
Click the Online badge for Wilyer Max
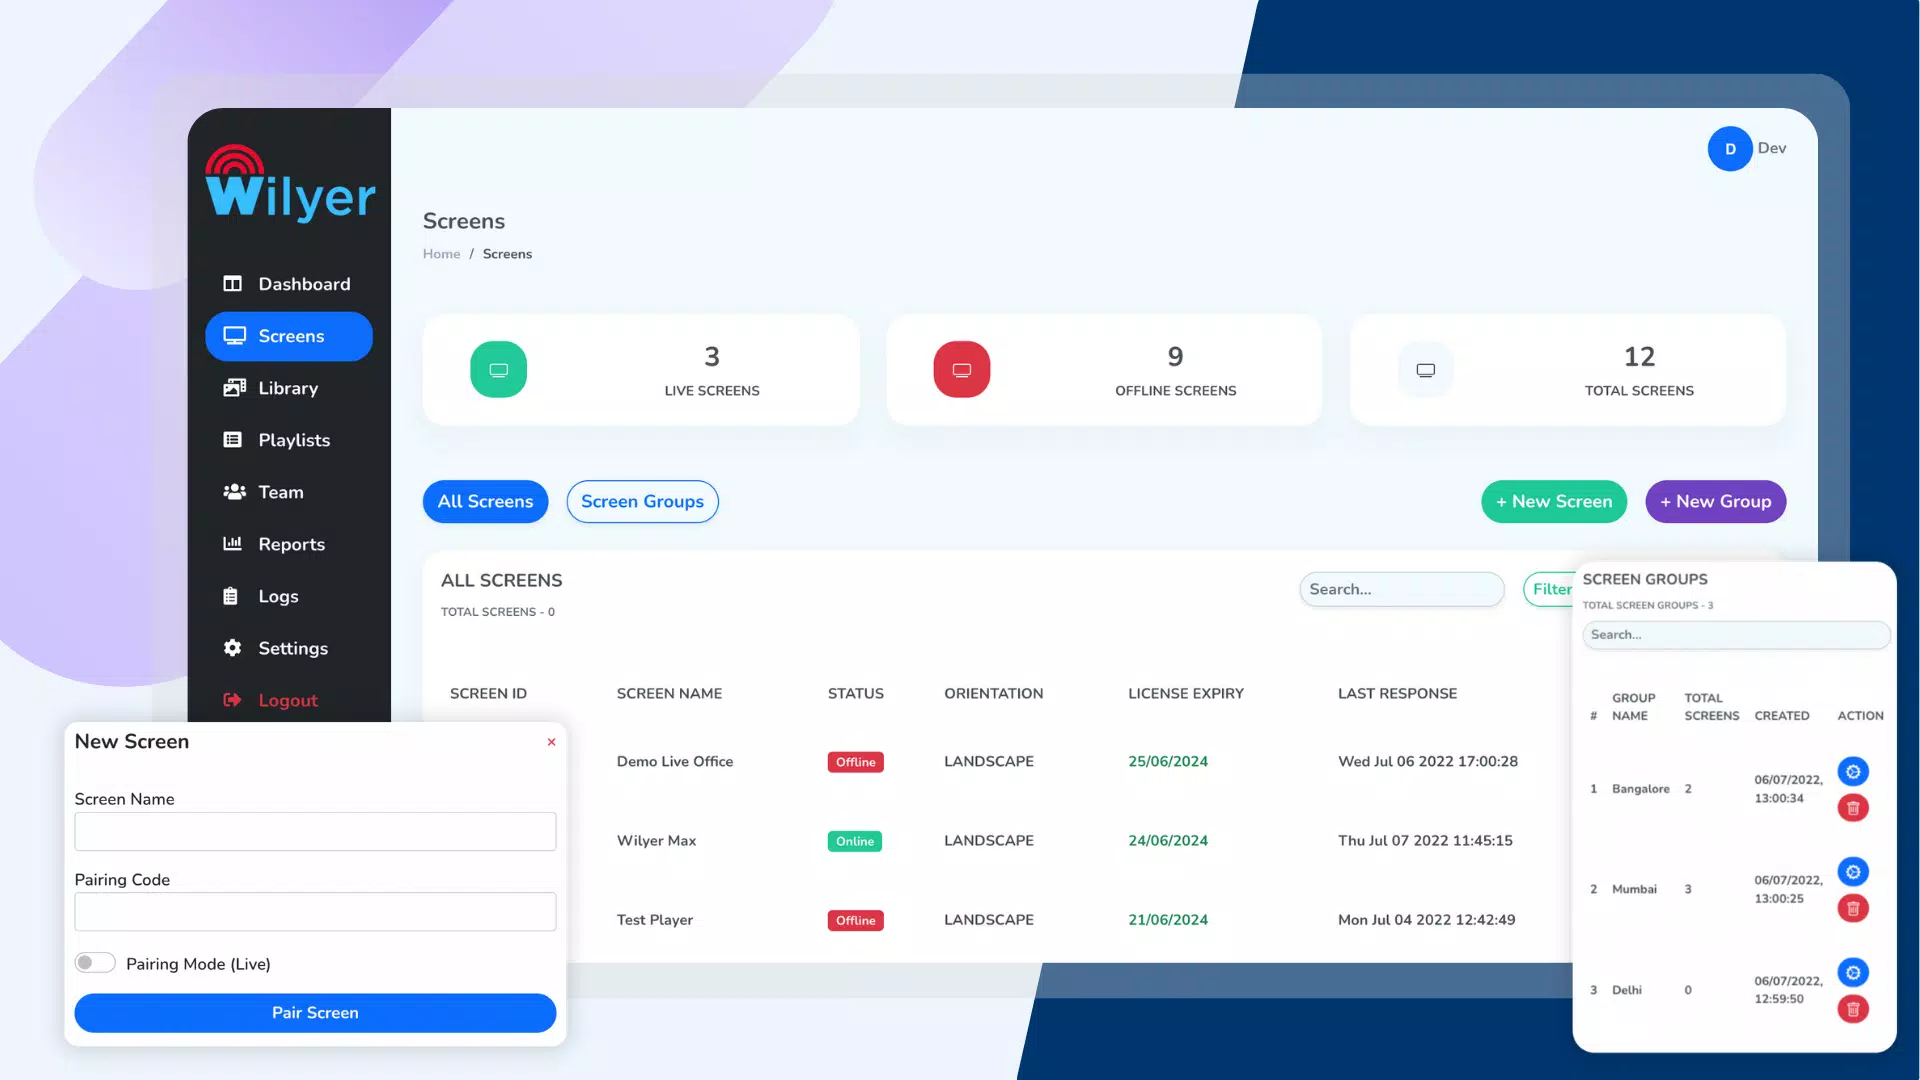[x=855, y=841]
